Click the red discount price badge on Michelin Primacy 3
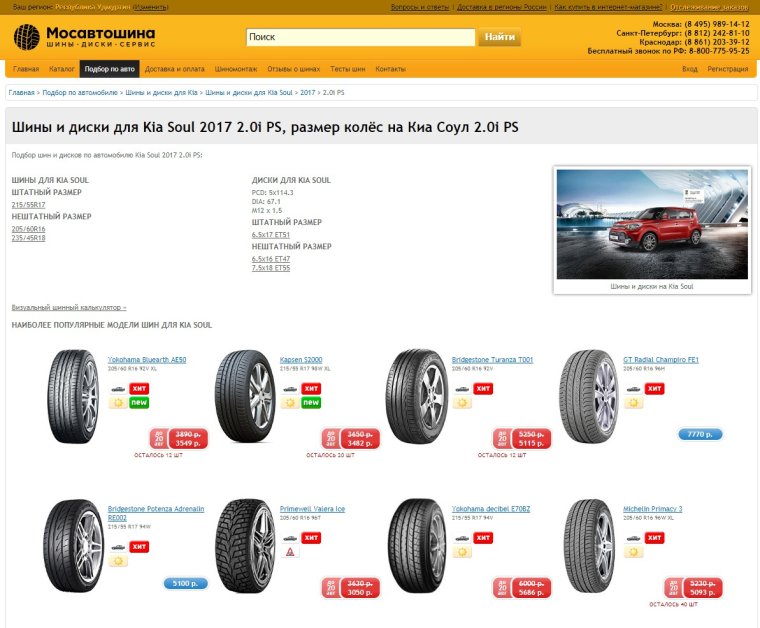The width and height of the screenshot is (760, 628). 693,588
